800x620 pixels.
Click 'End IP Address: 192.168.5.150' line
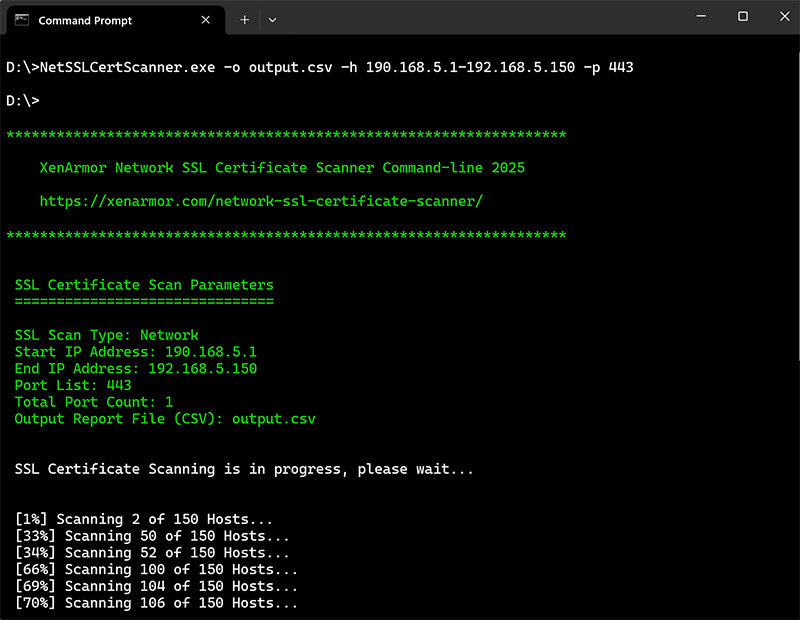coord(136,368)
